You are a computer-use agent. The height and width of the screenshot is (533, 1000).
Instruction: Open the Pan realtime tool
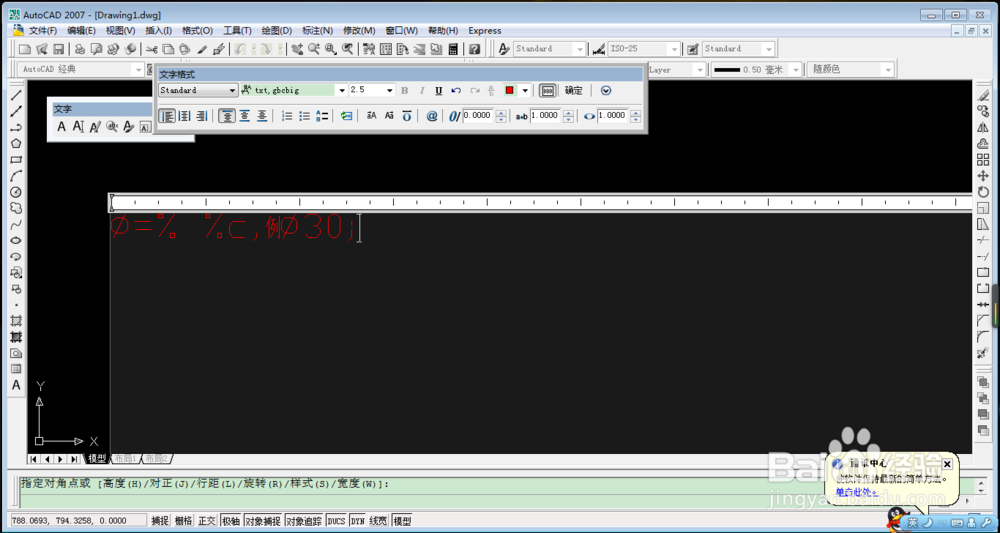(x=297, y=48)
